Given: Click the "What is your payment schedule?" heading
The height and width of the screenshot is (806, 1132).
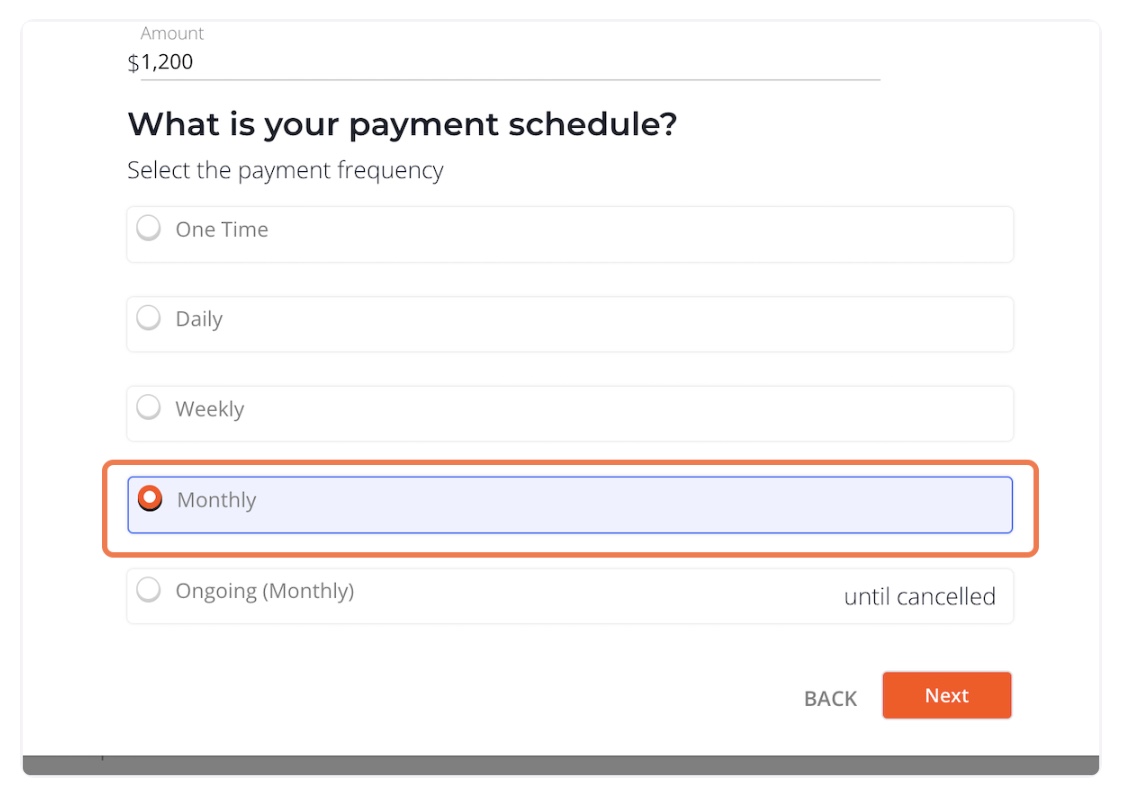Looking at the screenshot, I should click(x=402, y=125).
